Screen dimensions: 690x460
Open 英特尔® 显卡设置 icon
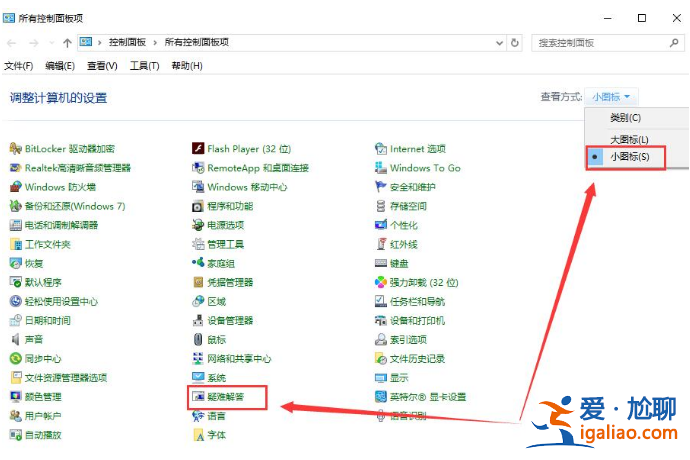tap(381, 397)
